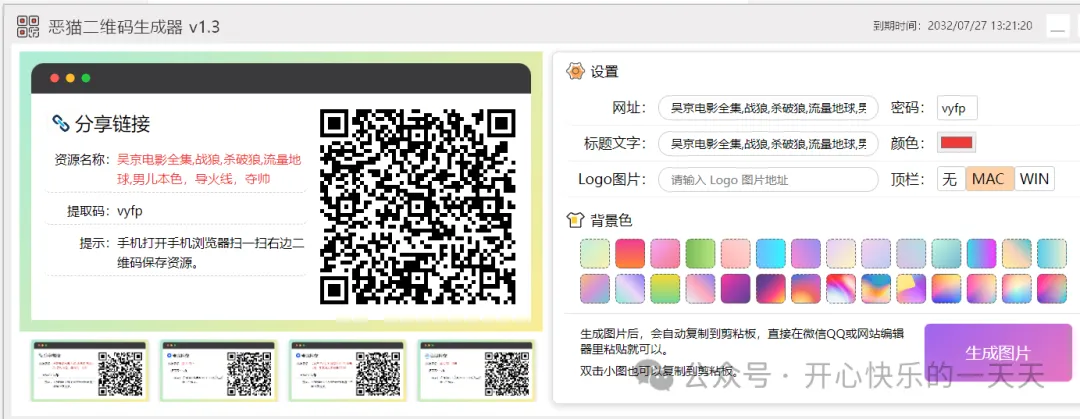The width and height of the screenshot is (1080, 419).
Task: Select the purple swatch with orange glow, bottom row
Action: click(x=806, y=289)
